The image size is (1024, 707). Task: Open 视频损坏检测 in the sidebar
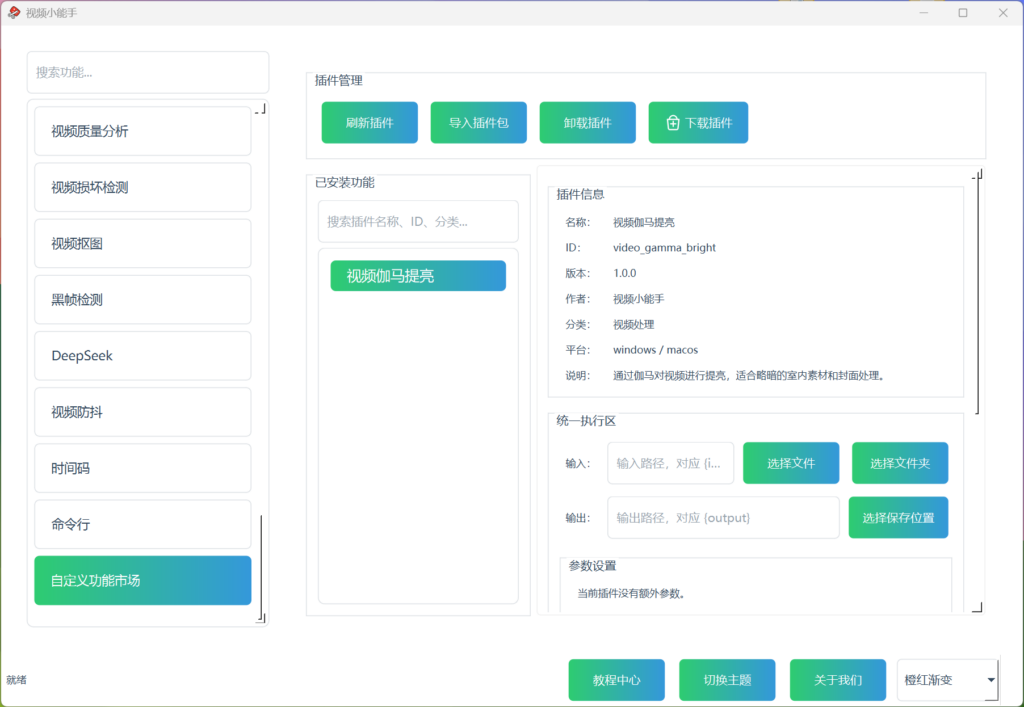click(x=143, y=187)
